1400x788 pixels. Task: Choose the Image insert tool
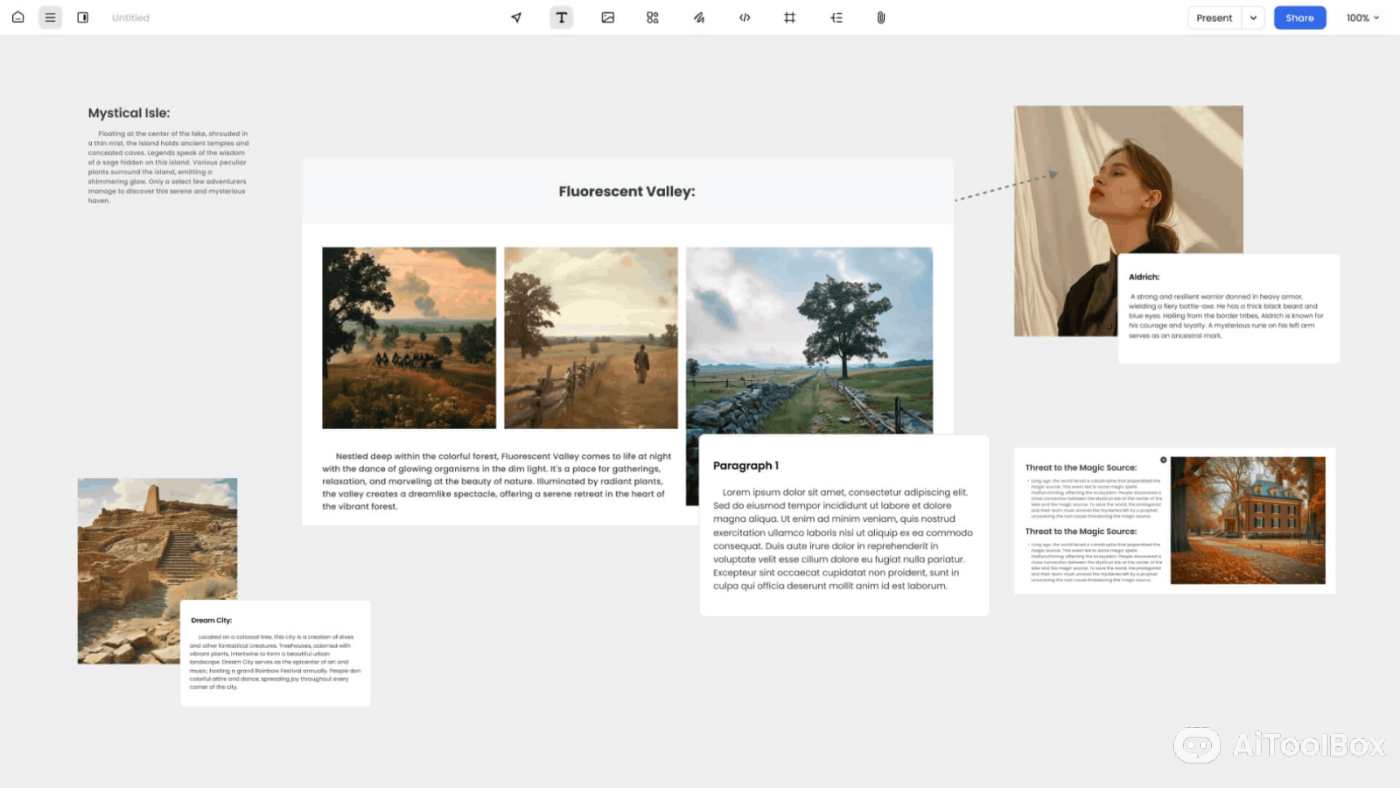[607, 18]
